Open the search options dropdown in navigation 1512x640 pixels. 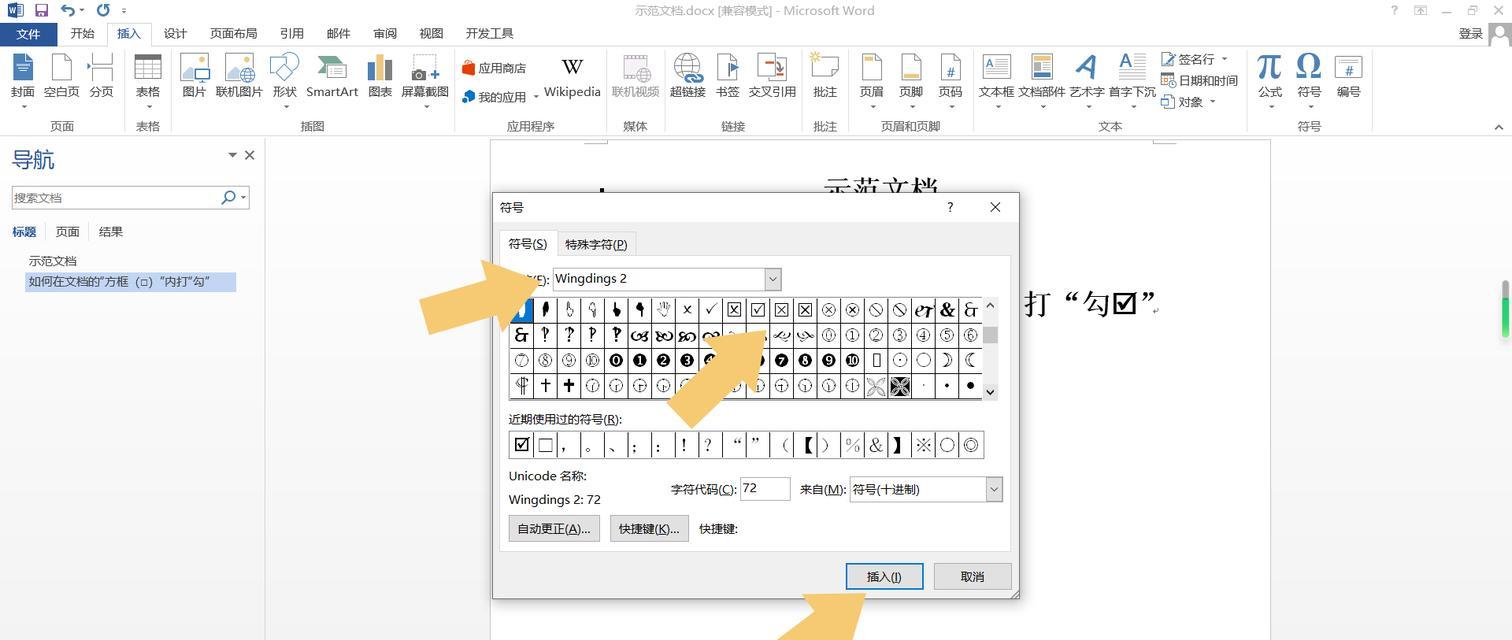243,198
